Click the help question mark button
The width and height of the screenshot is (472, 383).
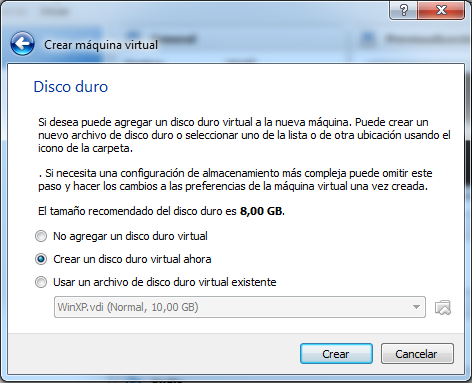(403, 10)
